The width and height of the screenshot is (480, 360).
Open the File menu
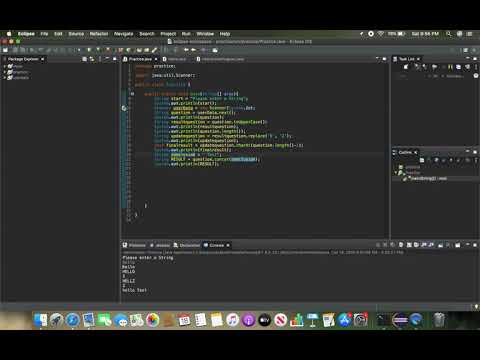(x=44, y=34)
